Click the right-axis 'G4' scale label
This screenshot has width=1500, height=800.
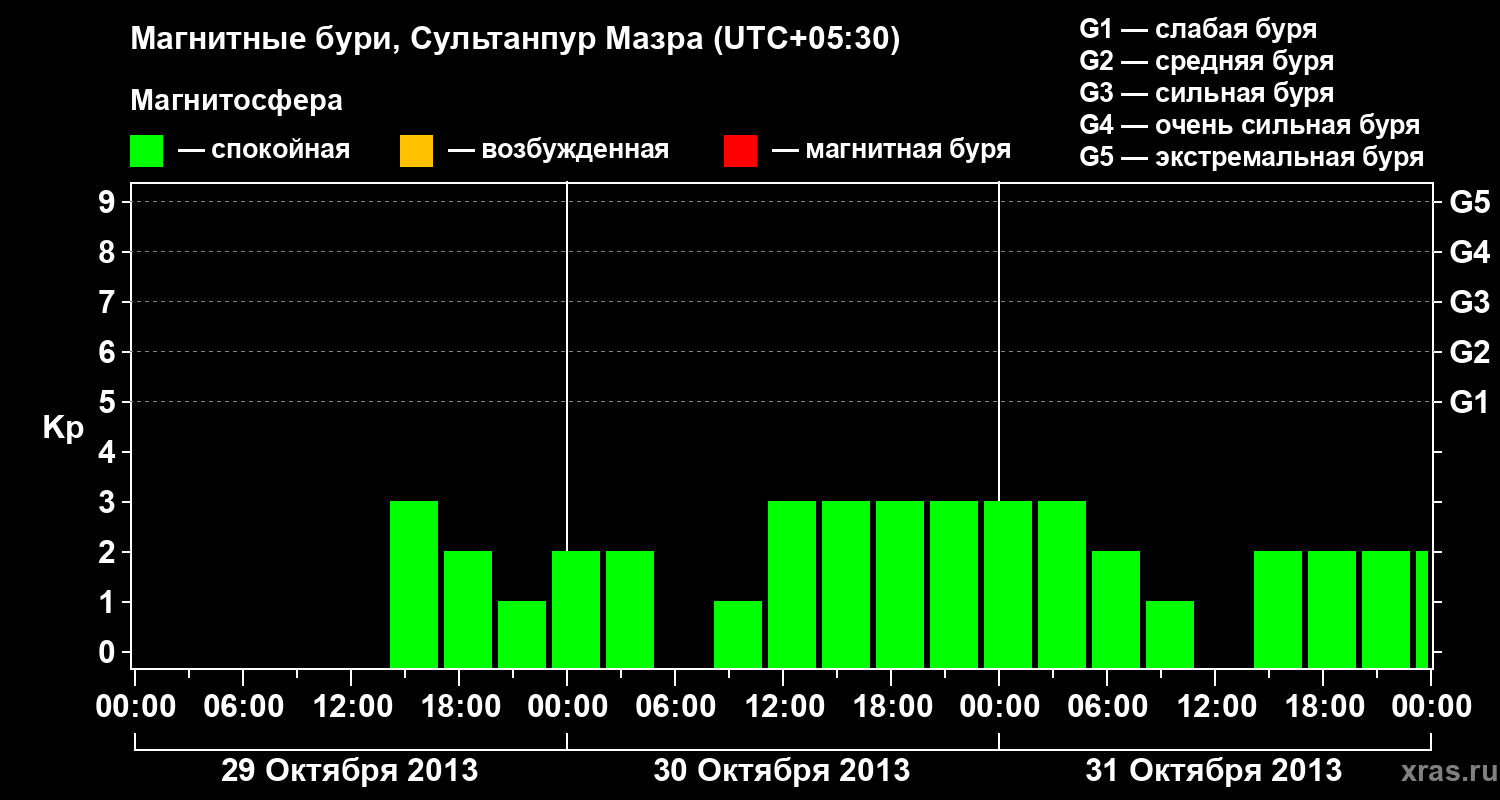pos(1469,252)
